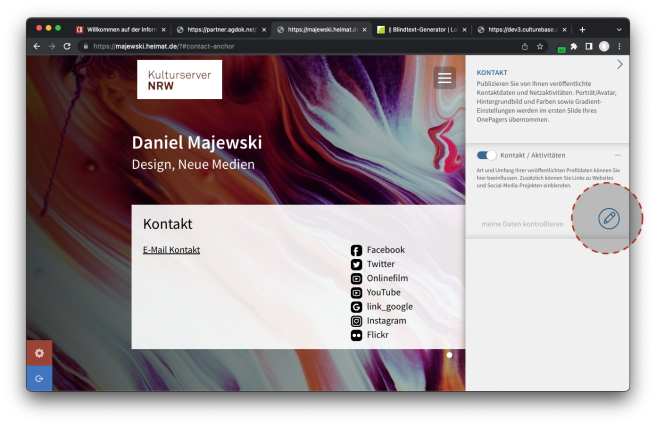
Task: Click the Kulturserver NRW logo
Action: (179, 79)
